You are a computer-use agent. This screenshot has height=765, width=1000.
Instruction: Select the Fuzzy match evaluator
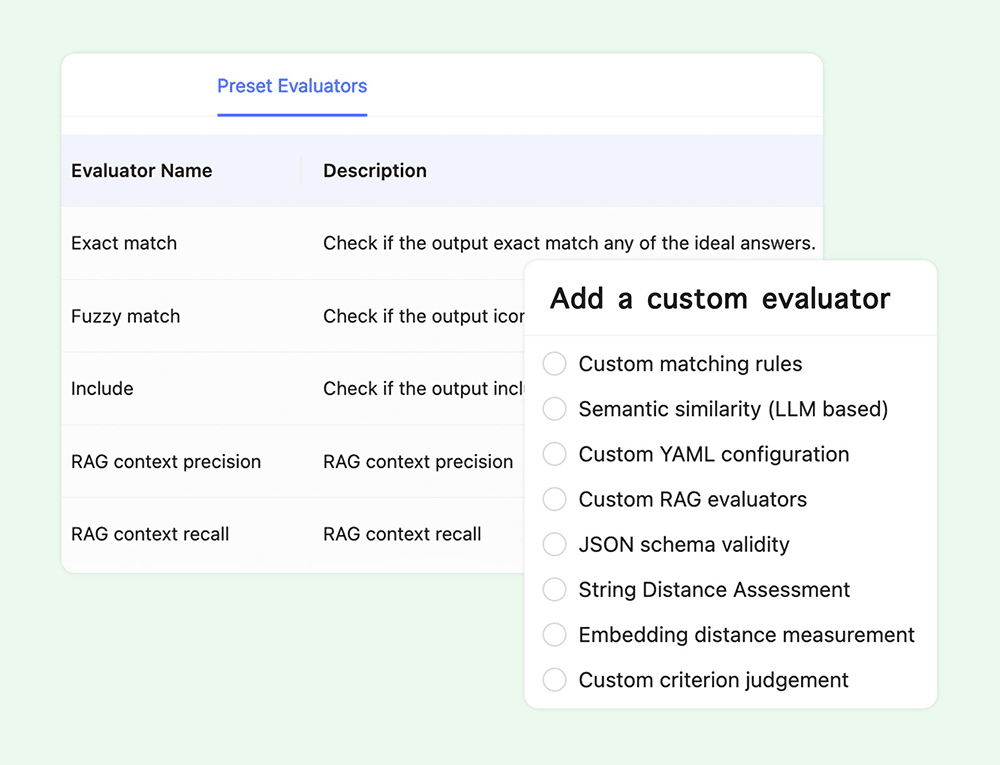click(x=125, y=316)
